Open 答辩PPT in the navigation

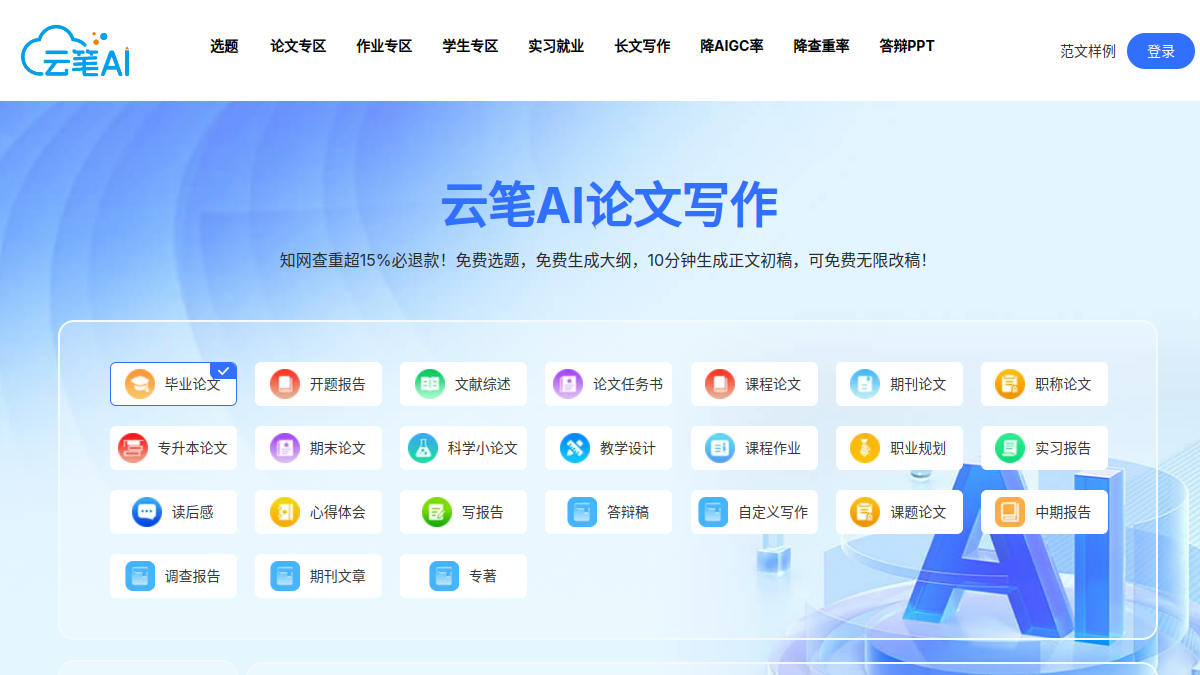907,46
